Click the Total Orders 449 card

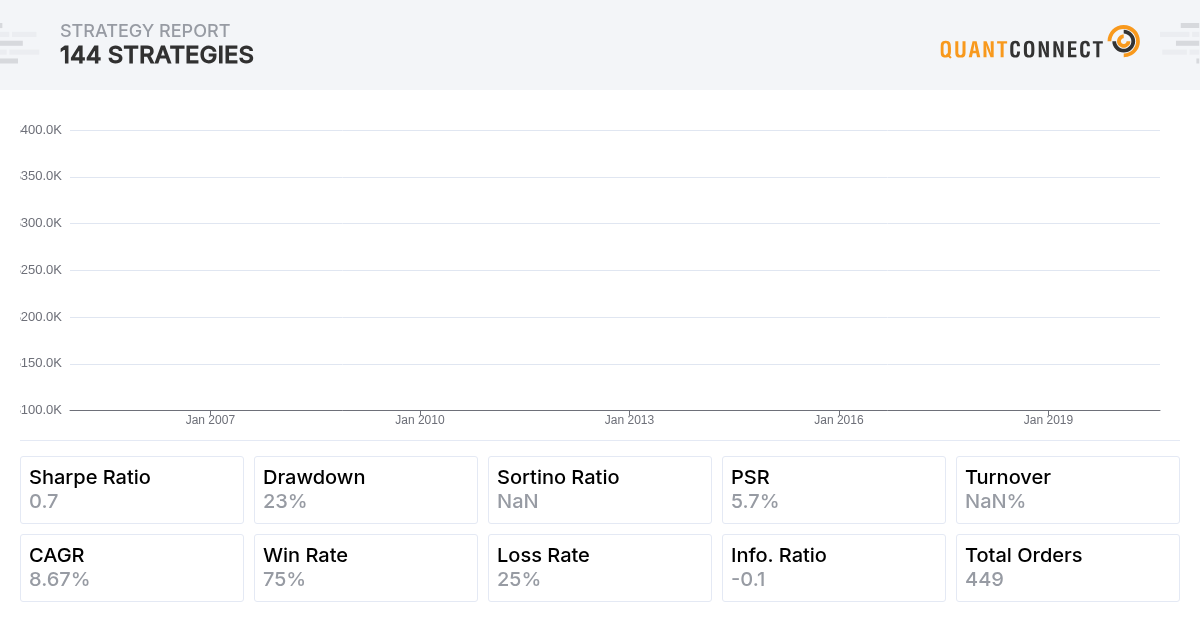click(x=1067, y=567)
